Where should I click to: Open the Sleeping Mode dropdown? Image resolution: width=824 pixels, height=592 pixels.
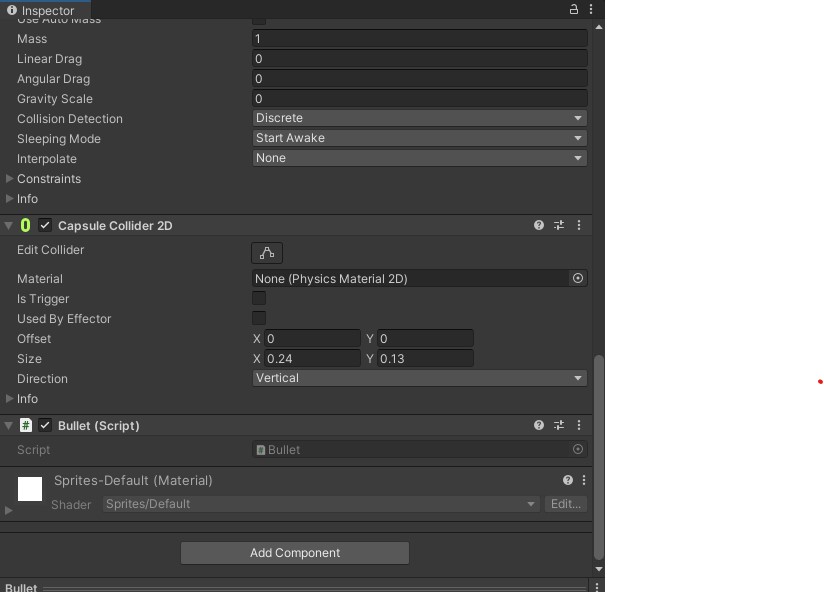(419, 138)
